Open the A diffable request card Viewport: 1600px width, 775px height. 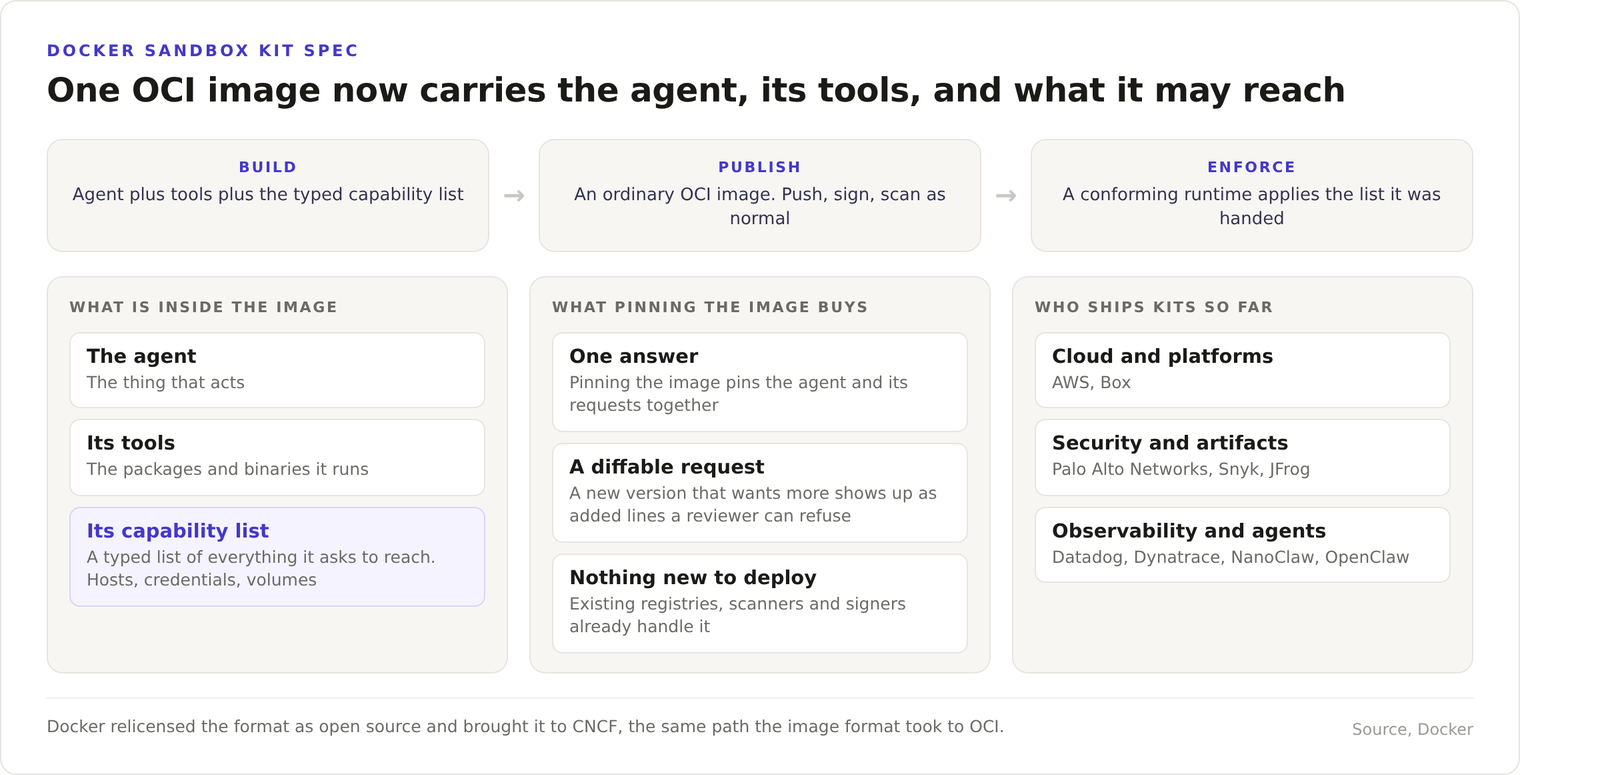coord(760,493)
